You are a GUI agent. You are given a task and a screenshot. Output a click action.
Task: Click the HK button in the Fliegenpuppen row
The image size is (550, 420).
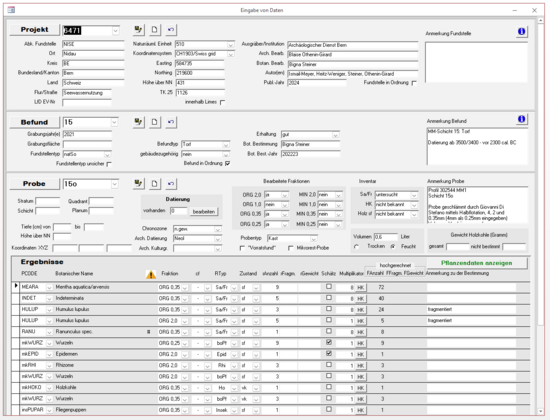point(361,410)
